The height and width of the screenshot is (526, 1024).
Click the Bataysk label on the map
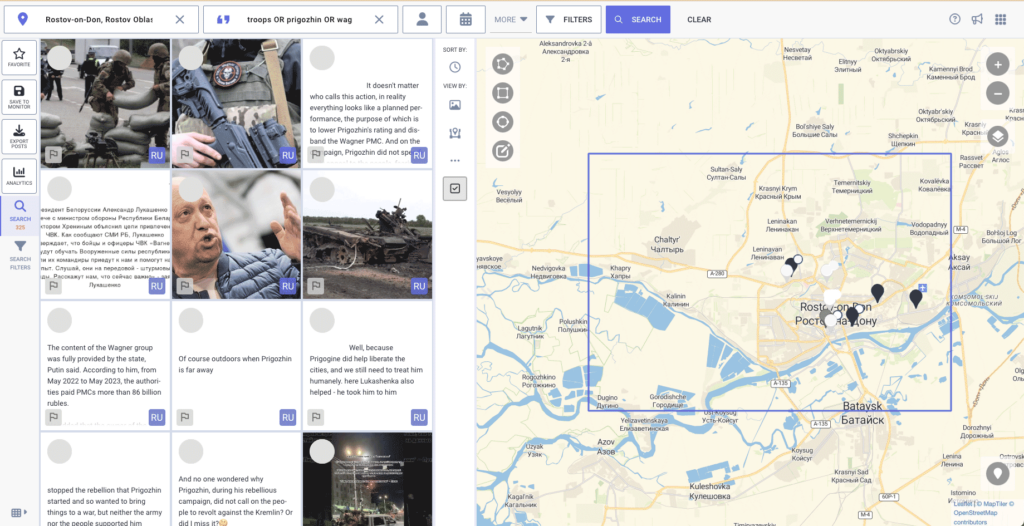pos(862,413)
